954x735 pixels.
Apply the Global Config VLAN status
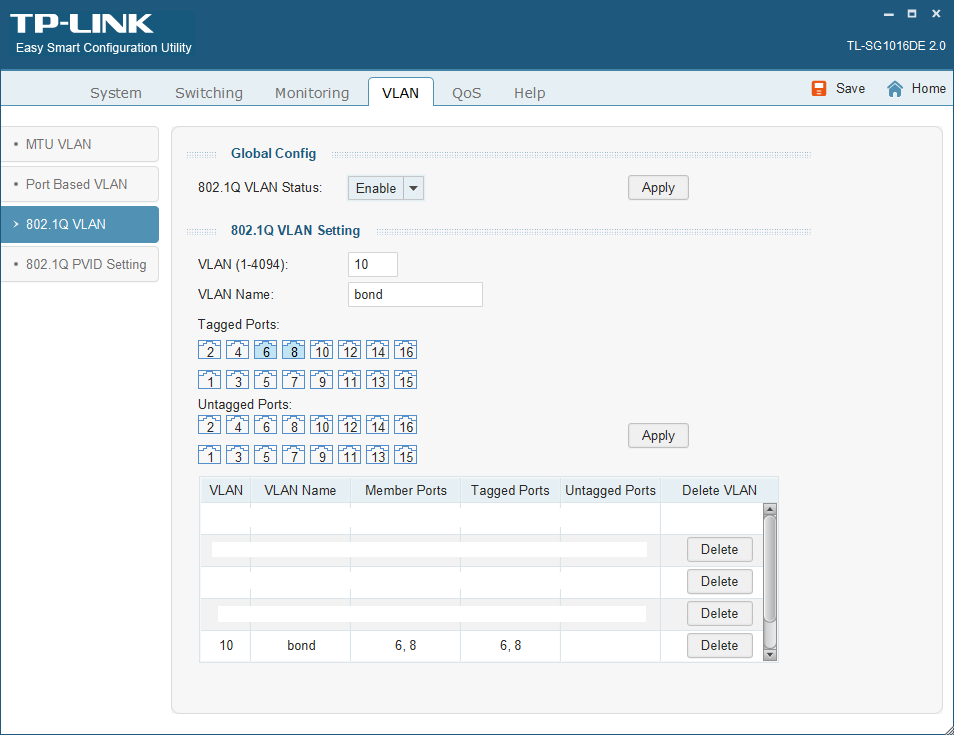coord(658,187)
